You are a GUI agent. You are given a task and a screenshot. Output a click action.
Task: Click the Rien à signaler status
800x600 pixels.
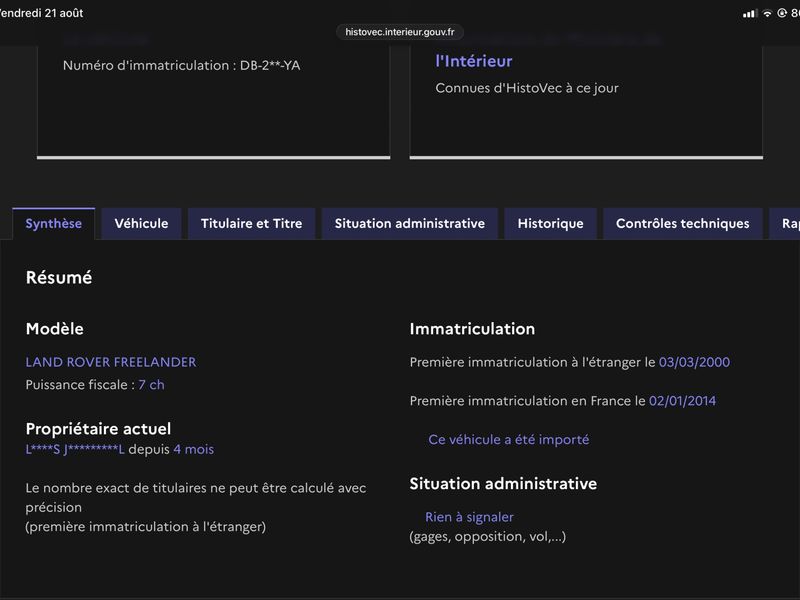[x=469, y=517]
